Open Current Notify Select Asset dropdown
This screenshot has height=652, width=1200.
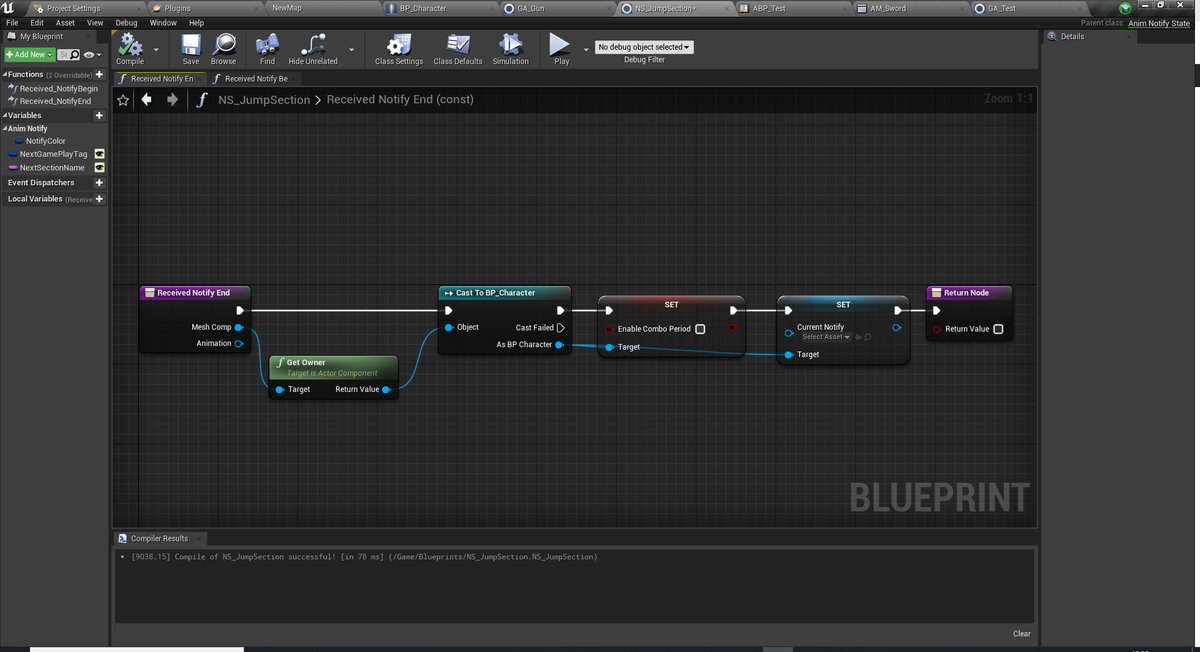tap(826, 337)
